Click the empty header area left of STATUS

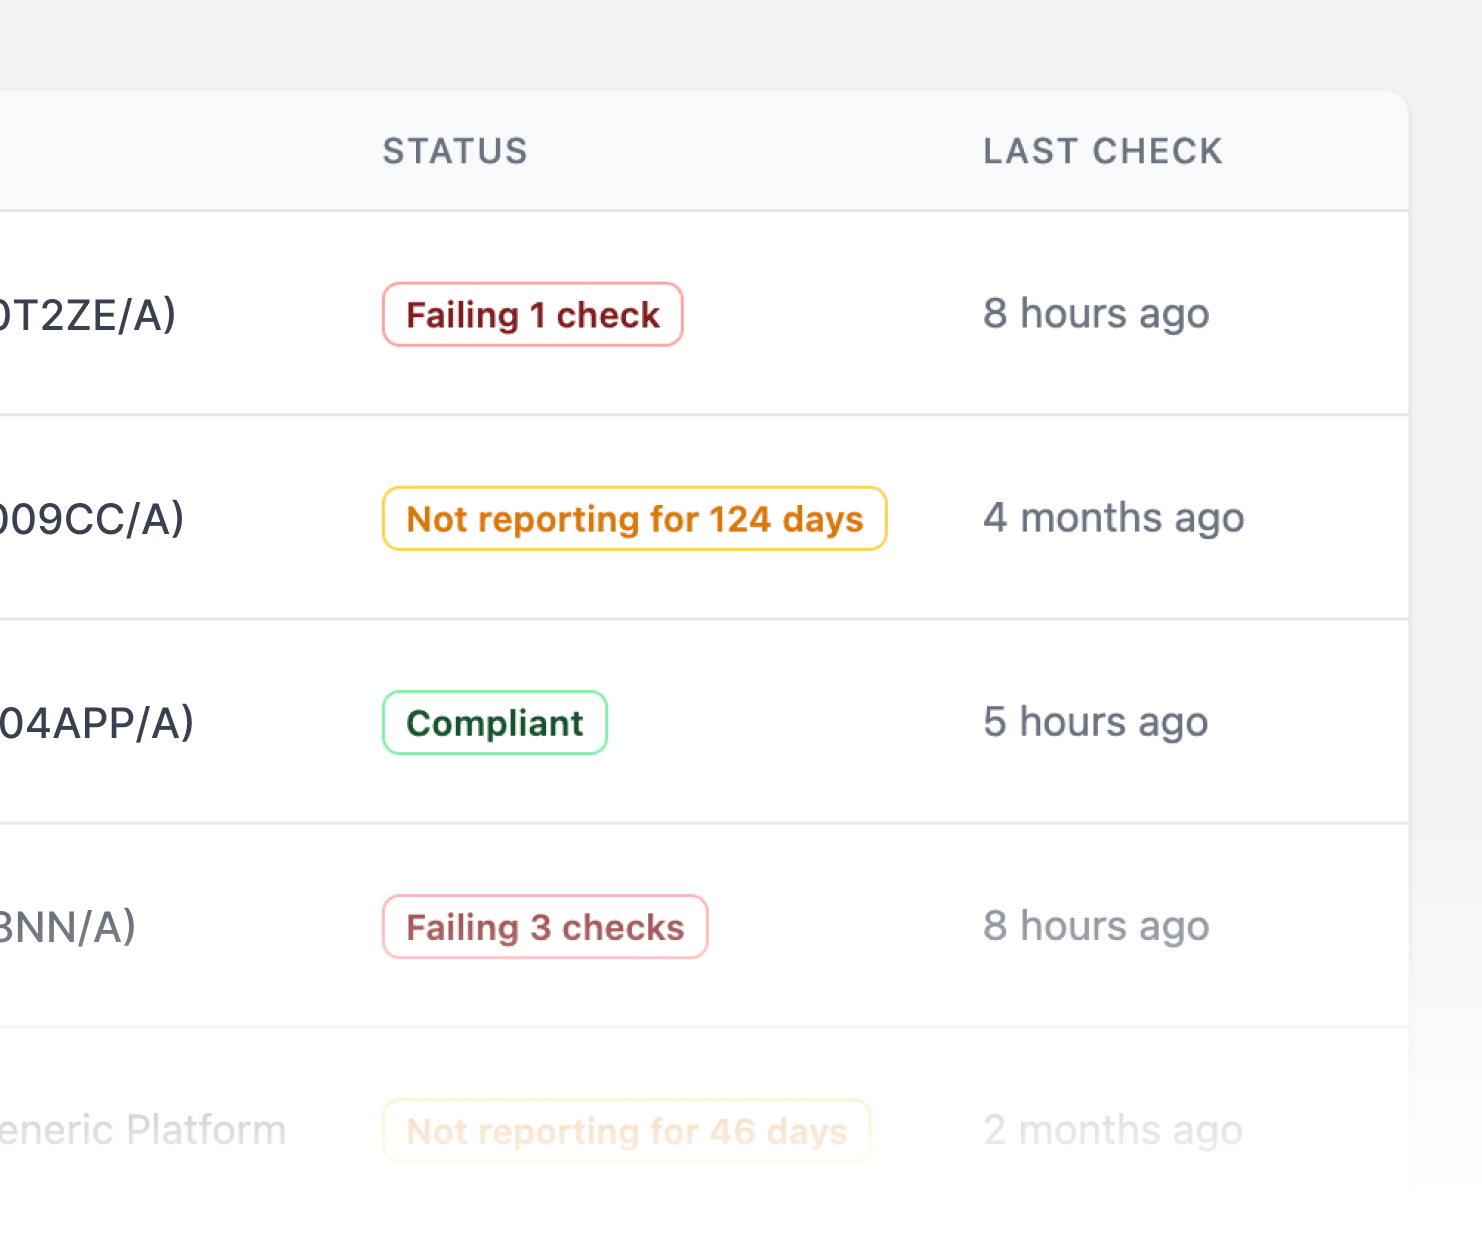[180, 151]
